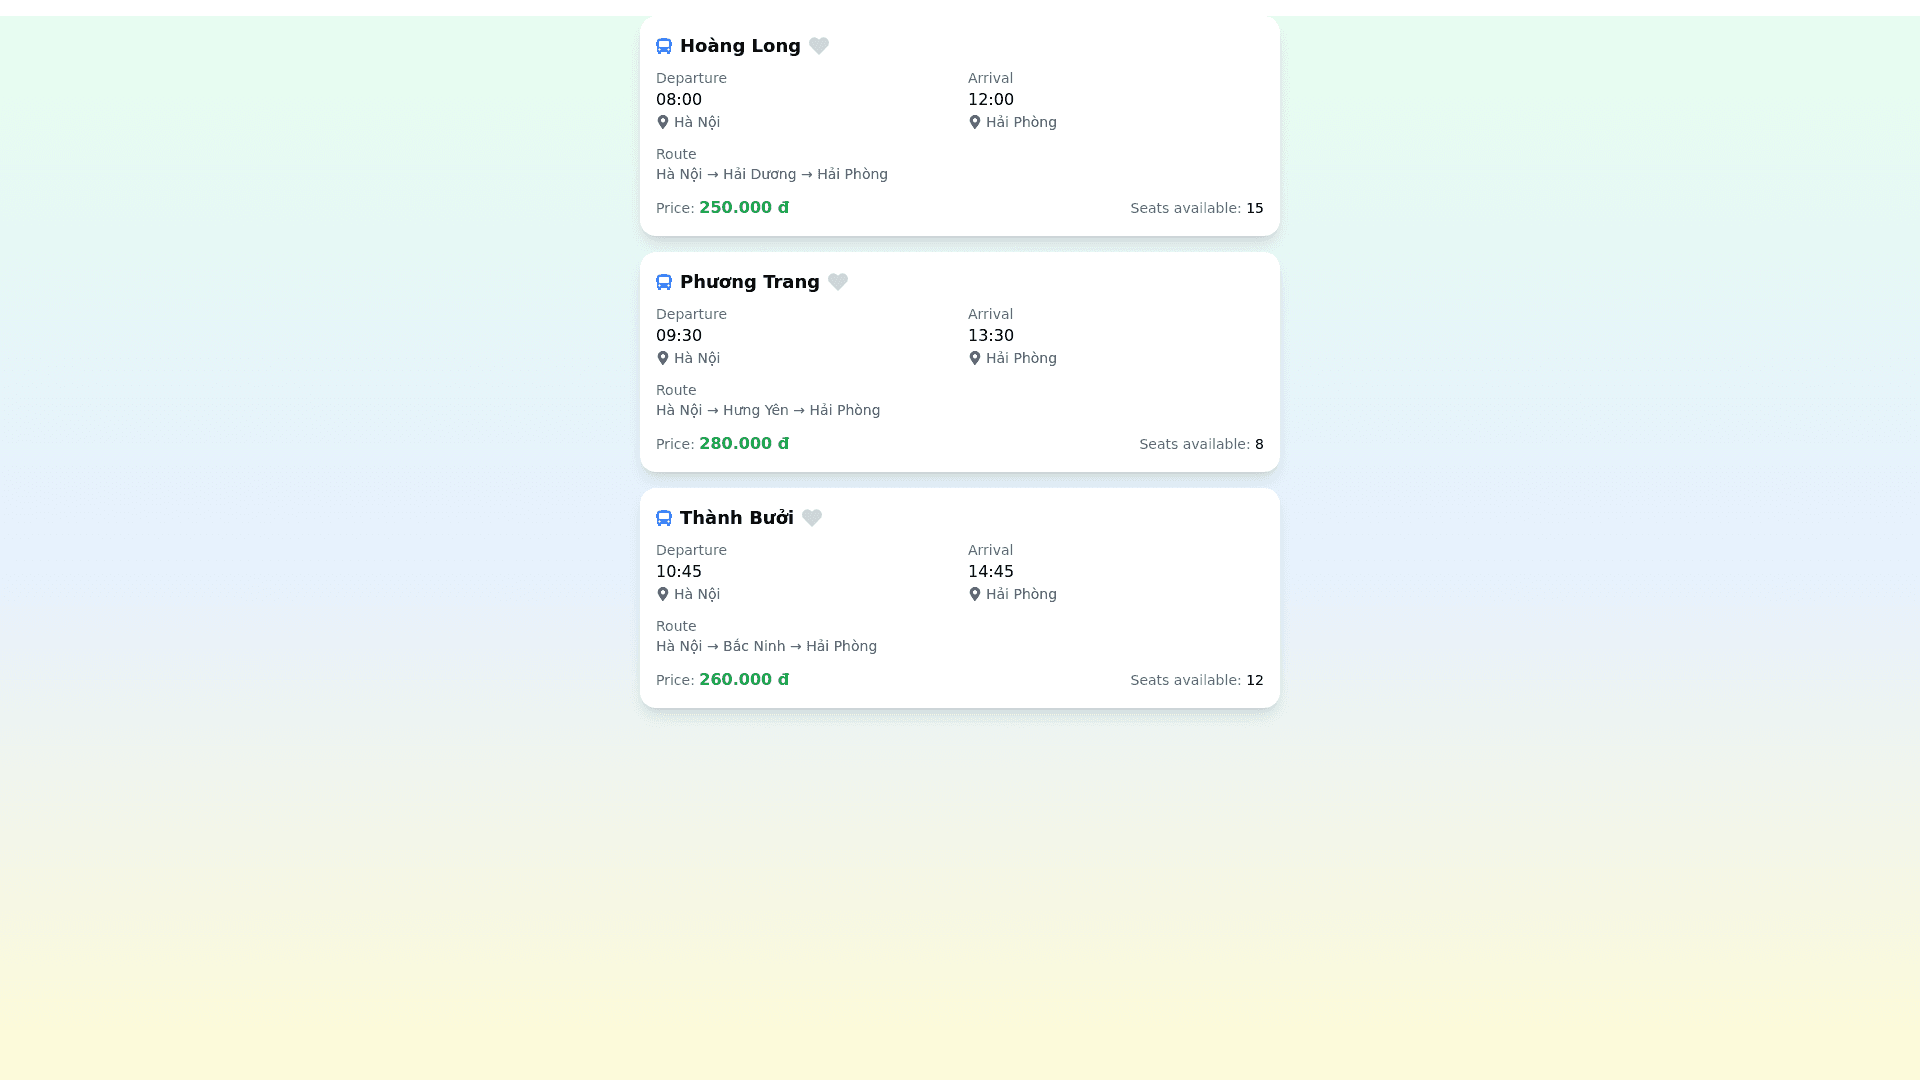This screenshot has height=1080, width=1920.
Task: Click the bus icon beside Thành Bưởi
Action: point(664,518)
